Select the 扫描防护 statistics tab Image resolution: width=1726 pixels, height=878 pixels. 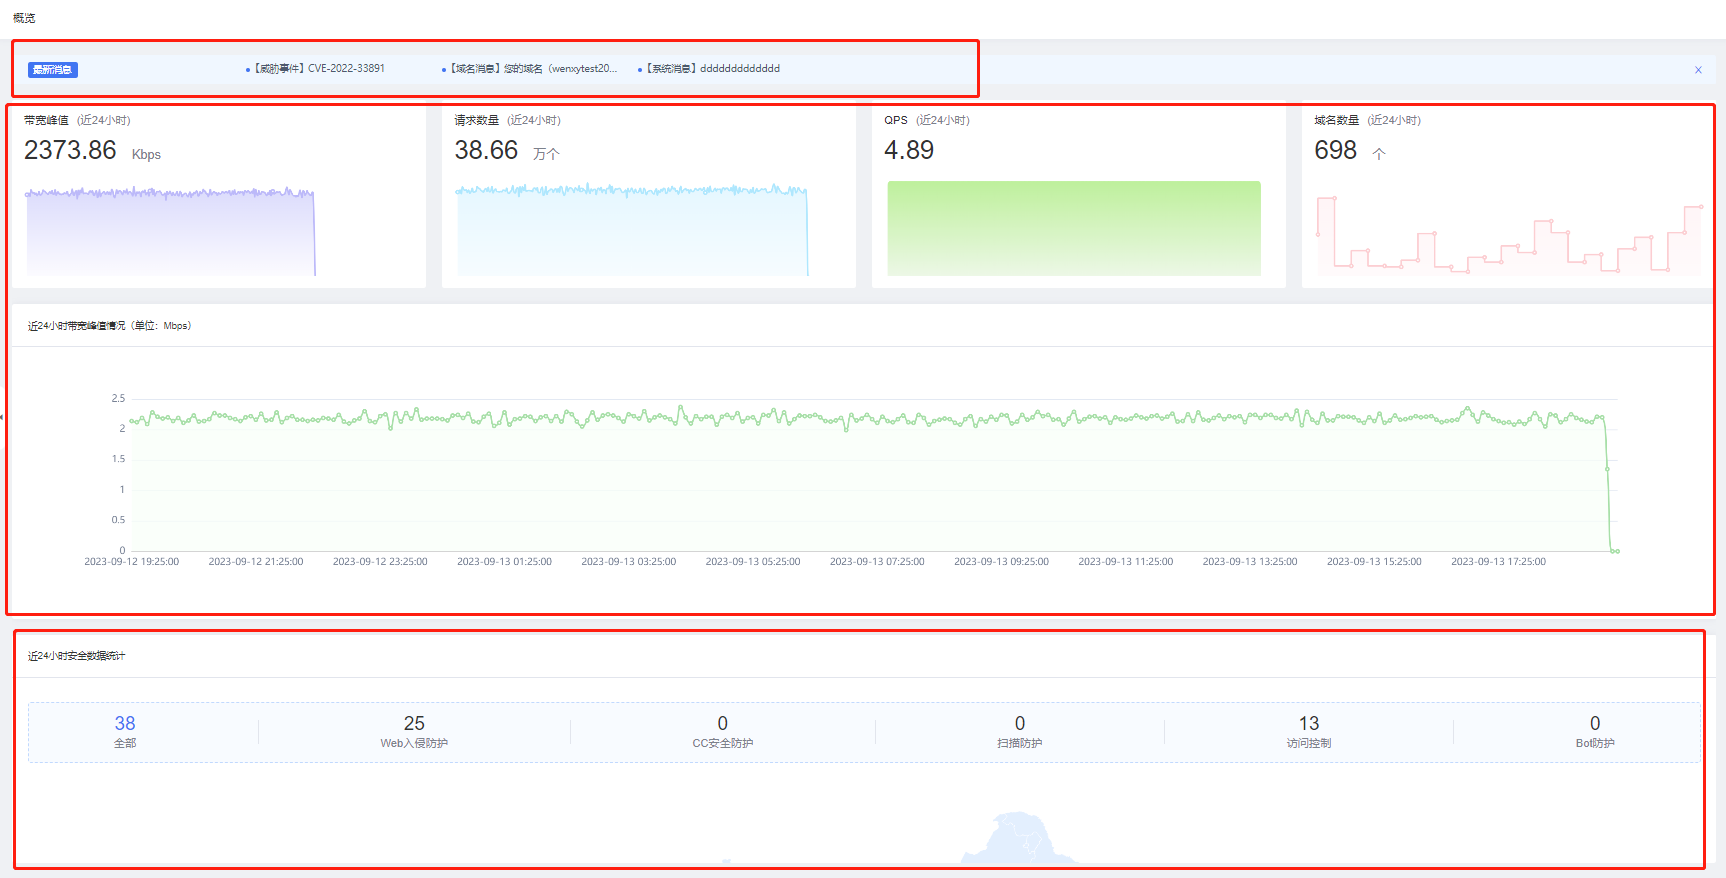click(x=1019, y=731)
